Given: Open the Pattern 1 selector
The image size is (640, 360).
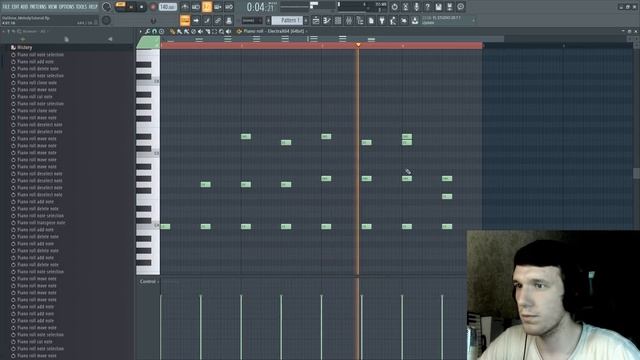Looking at the screenshot, I should (x=287, y=20).
